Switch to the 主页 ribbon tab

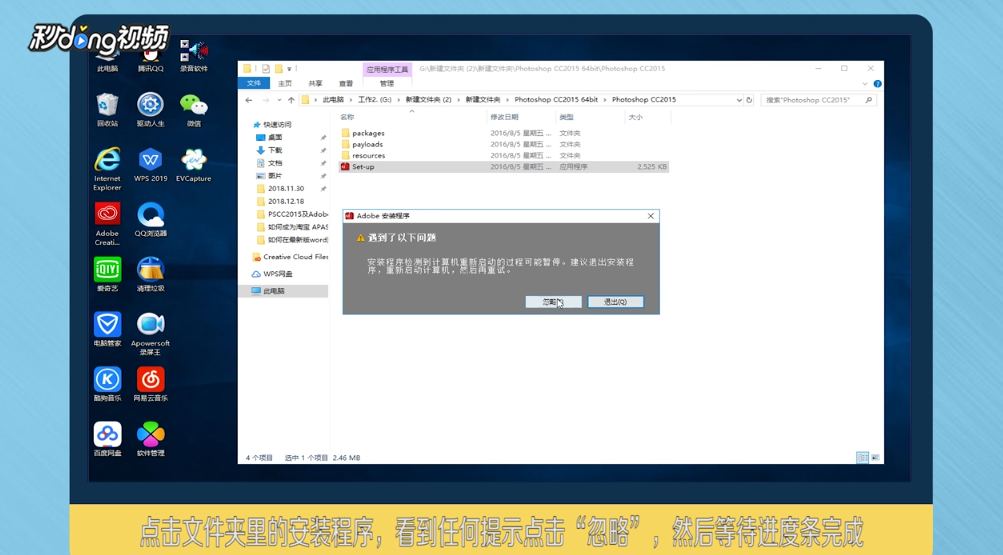pyautogui.click(x=285, y=84)
